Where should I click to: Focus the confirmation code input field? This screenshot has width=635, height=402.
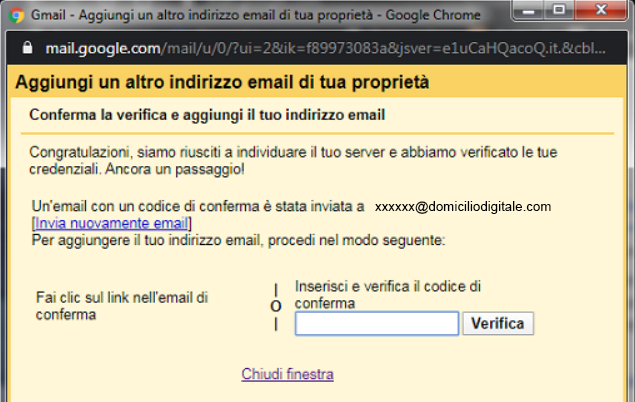click(377, 323)
